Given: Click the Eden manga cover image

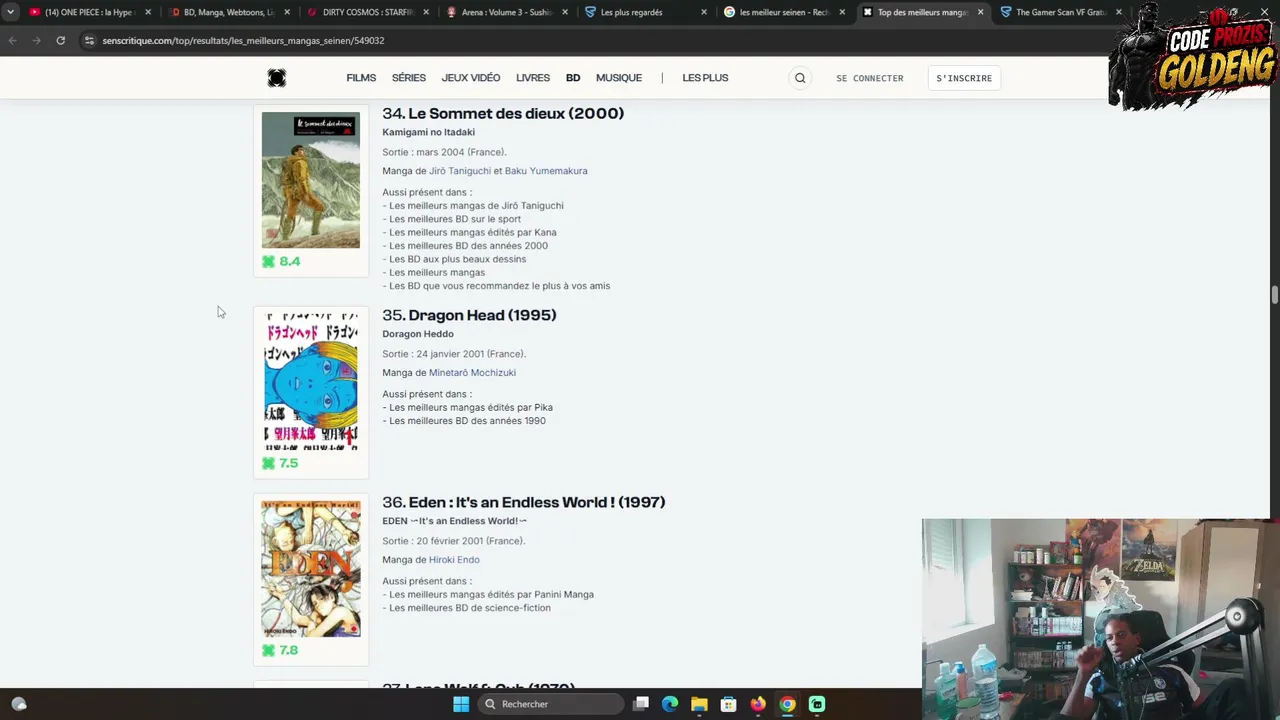Looking at the screenshot, I should coord(311,569).
